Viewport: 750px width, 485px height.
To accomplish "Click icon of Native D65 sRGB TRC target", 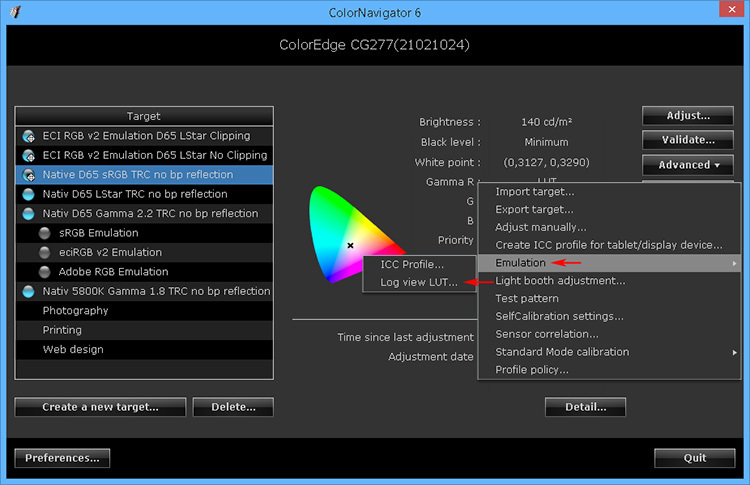I will pos(29,175).
